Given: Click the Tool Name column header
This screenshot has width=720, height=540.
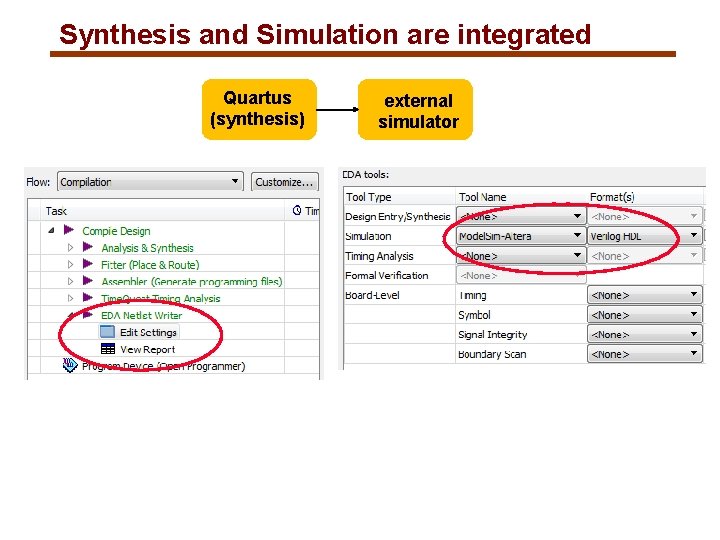Looking at the screenshot, I should pos(483,197).
